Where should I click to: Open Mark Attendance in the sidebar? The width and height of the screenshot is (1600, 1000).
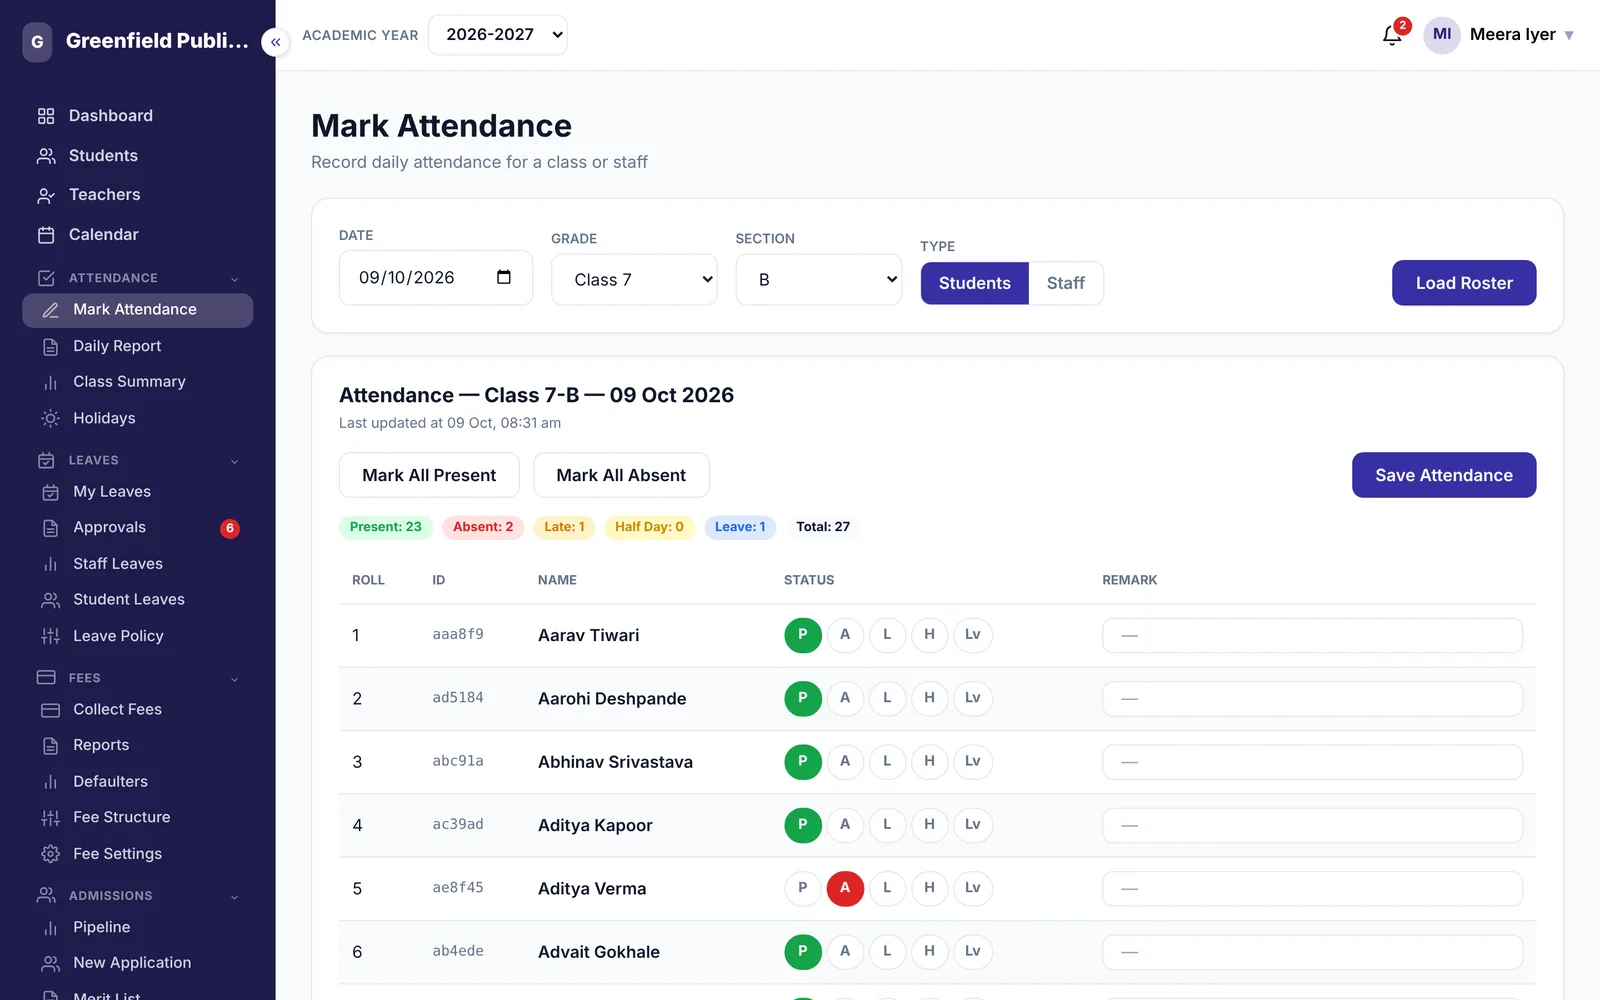click(138, 310)
